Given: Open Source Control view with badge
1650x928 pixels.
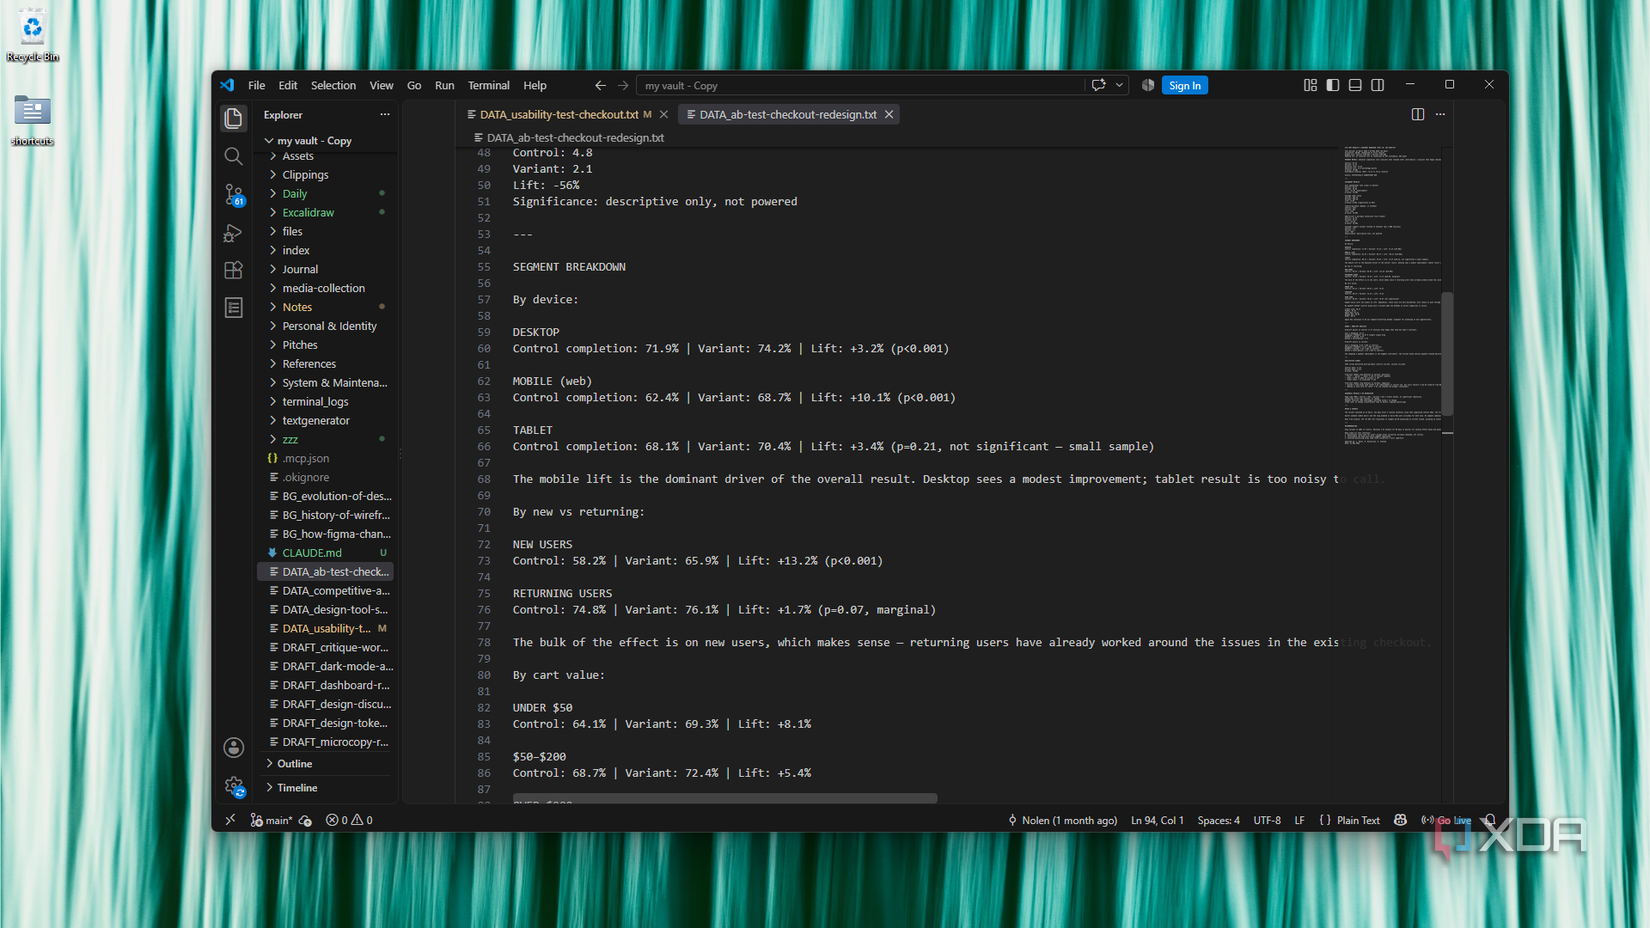Looking at the screenshot, I should coord(233,194).
